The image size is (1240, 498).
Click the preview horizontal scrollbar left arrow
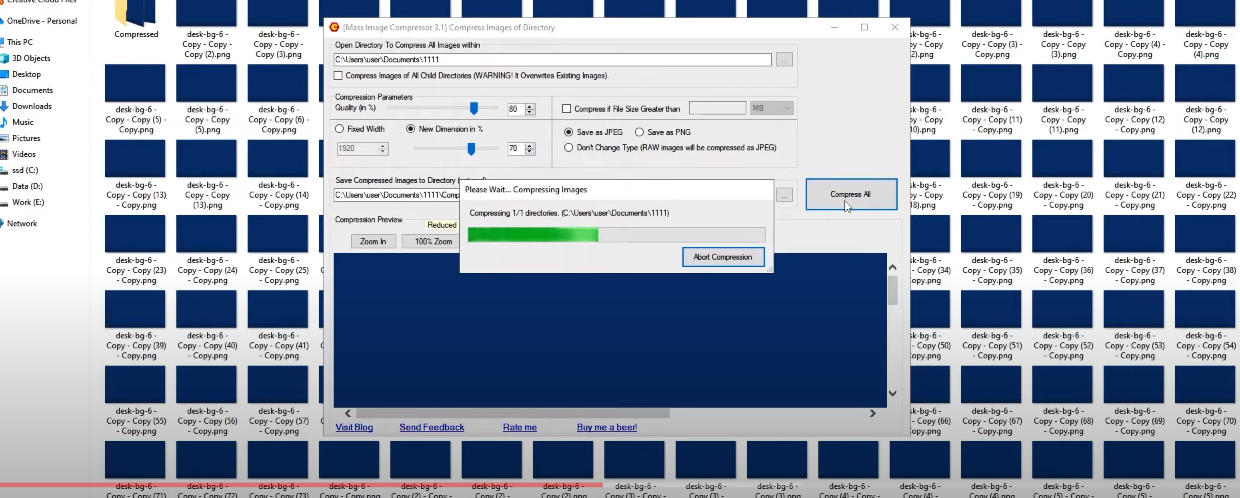348,413
